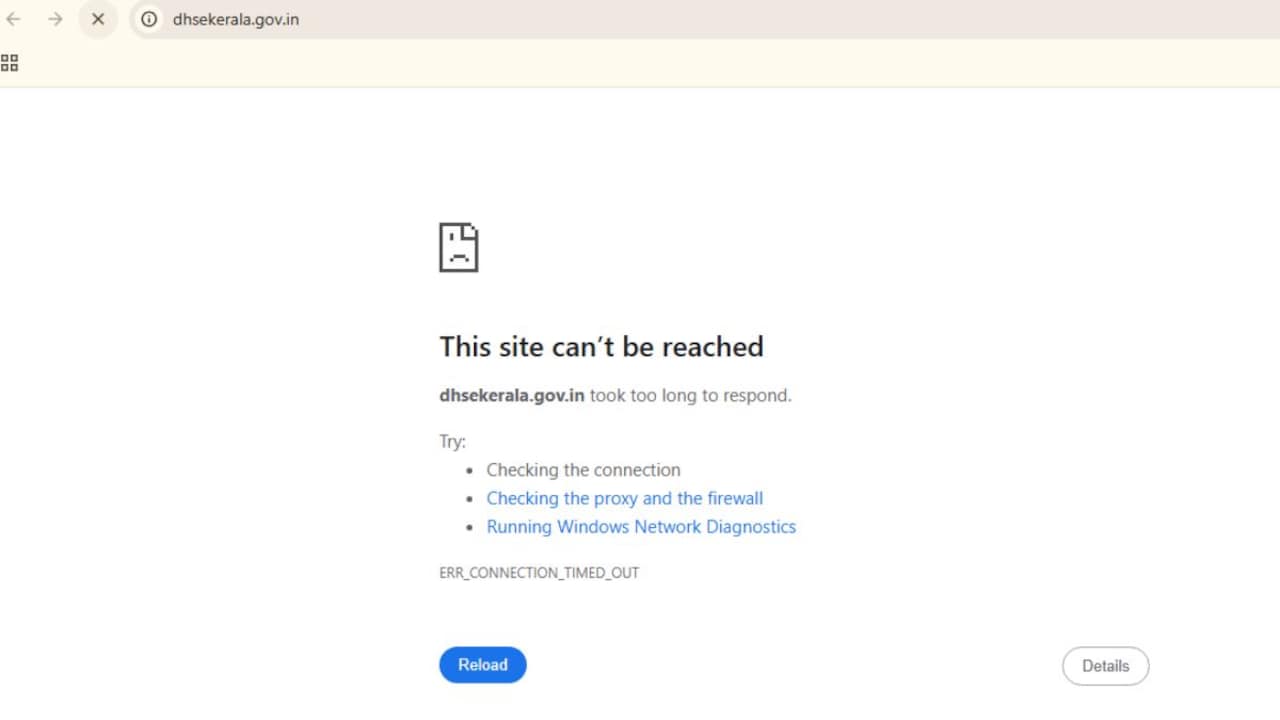Show more info with the Details button
Viewport: 1280px width, 720px height.
coord(1105,666)
